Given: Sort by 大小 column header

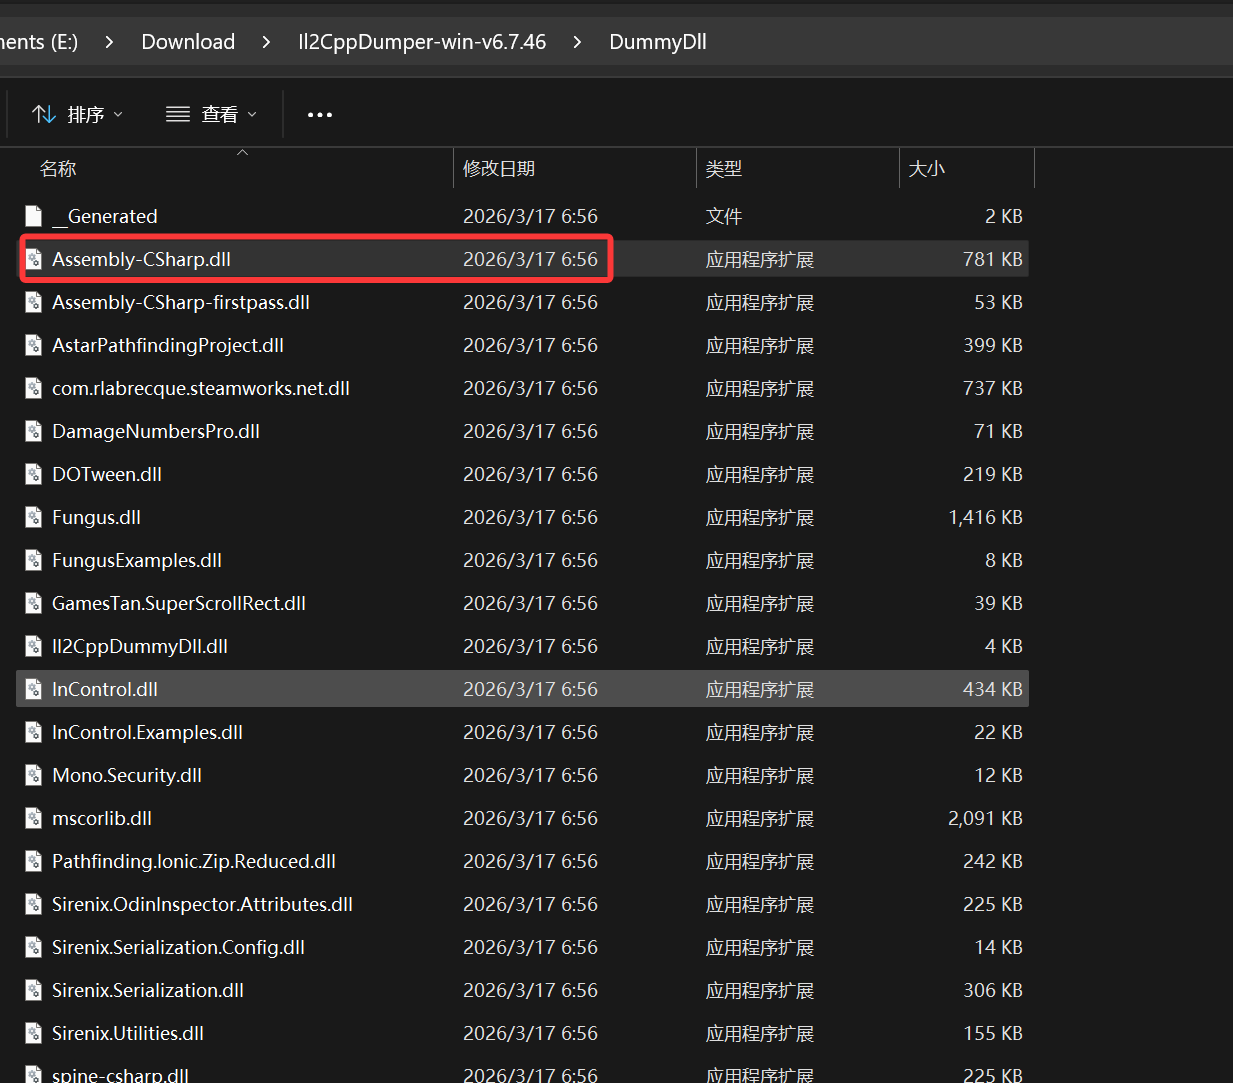Looking at the screenshot, I should point(926,169).
